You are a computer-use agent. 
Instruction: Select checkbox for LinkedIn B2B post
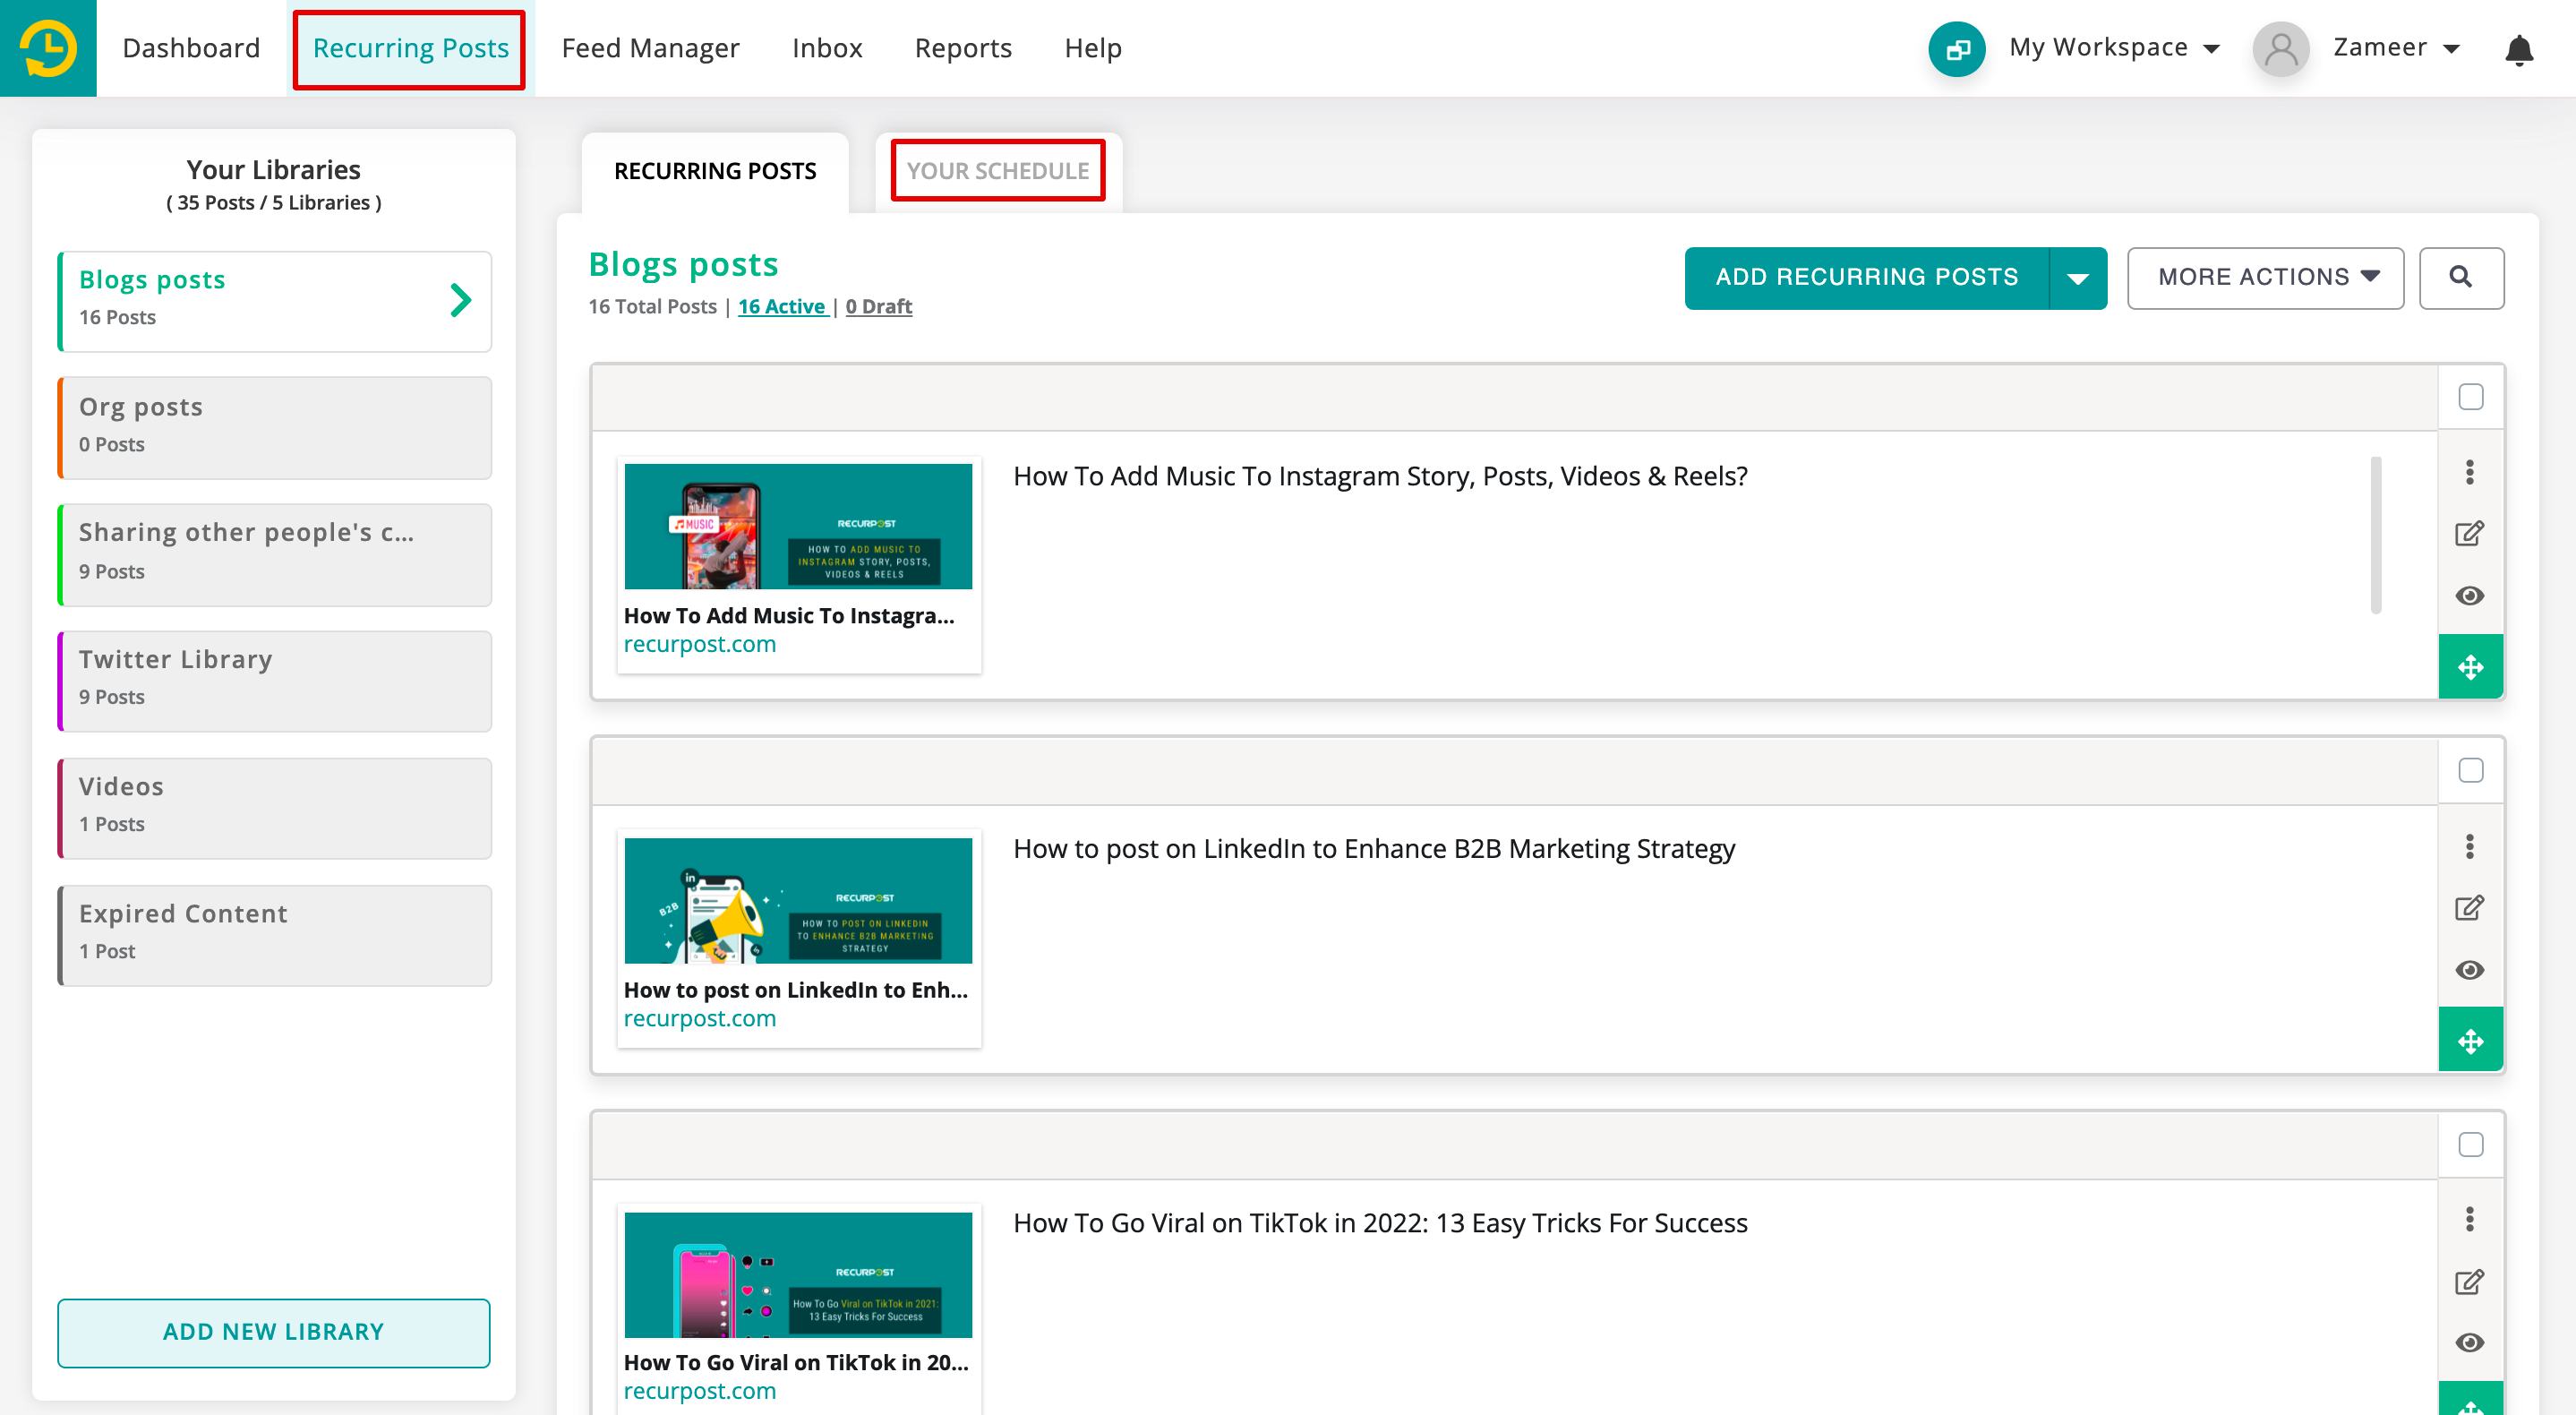pos(2470,771)
